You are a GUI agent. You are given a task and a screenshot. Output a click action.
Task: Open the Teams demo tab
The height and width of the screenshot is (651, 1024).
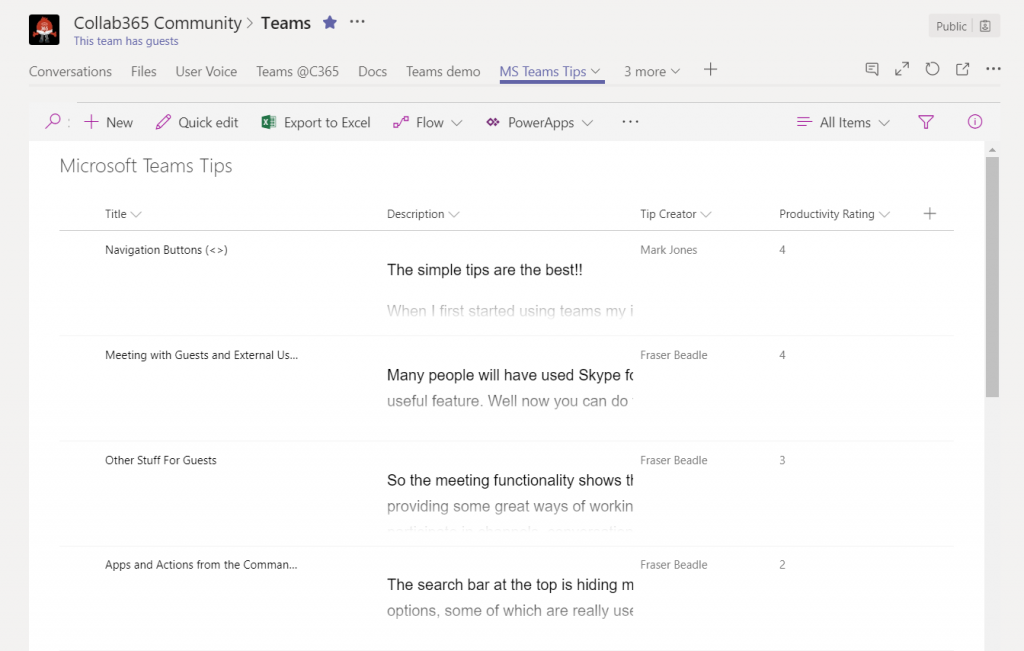click(x=443, y=71)
